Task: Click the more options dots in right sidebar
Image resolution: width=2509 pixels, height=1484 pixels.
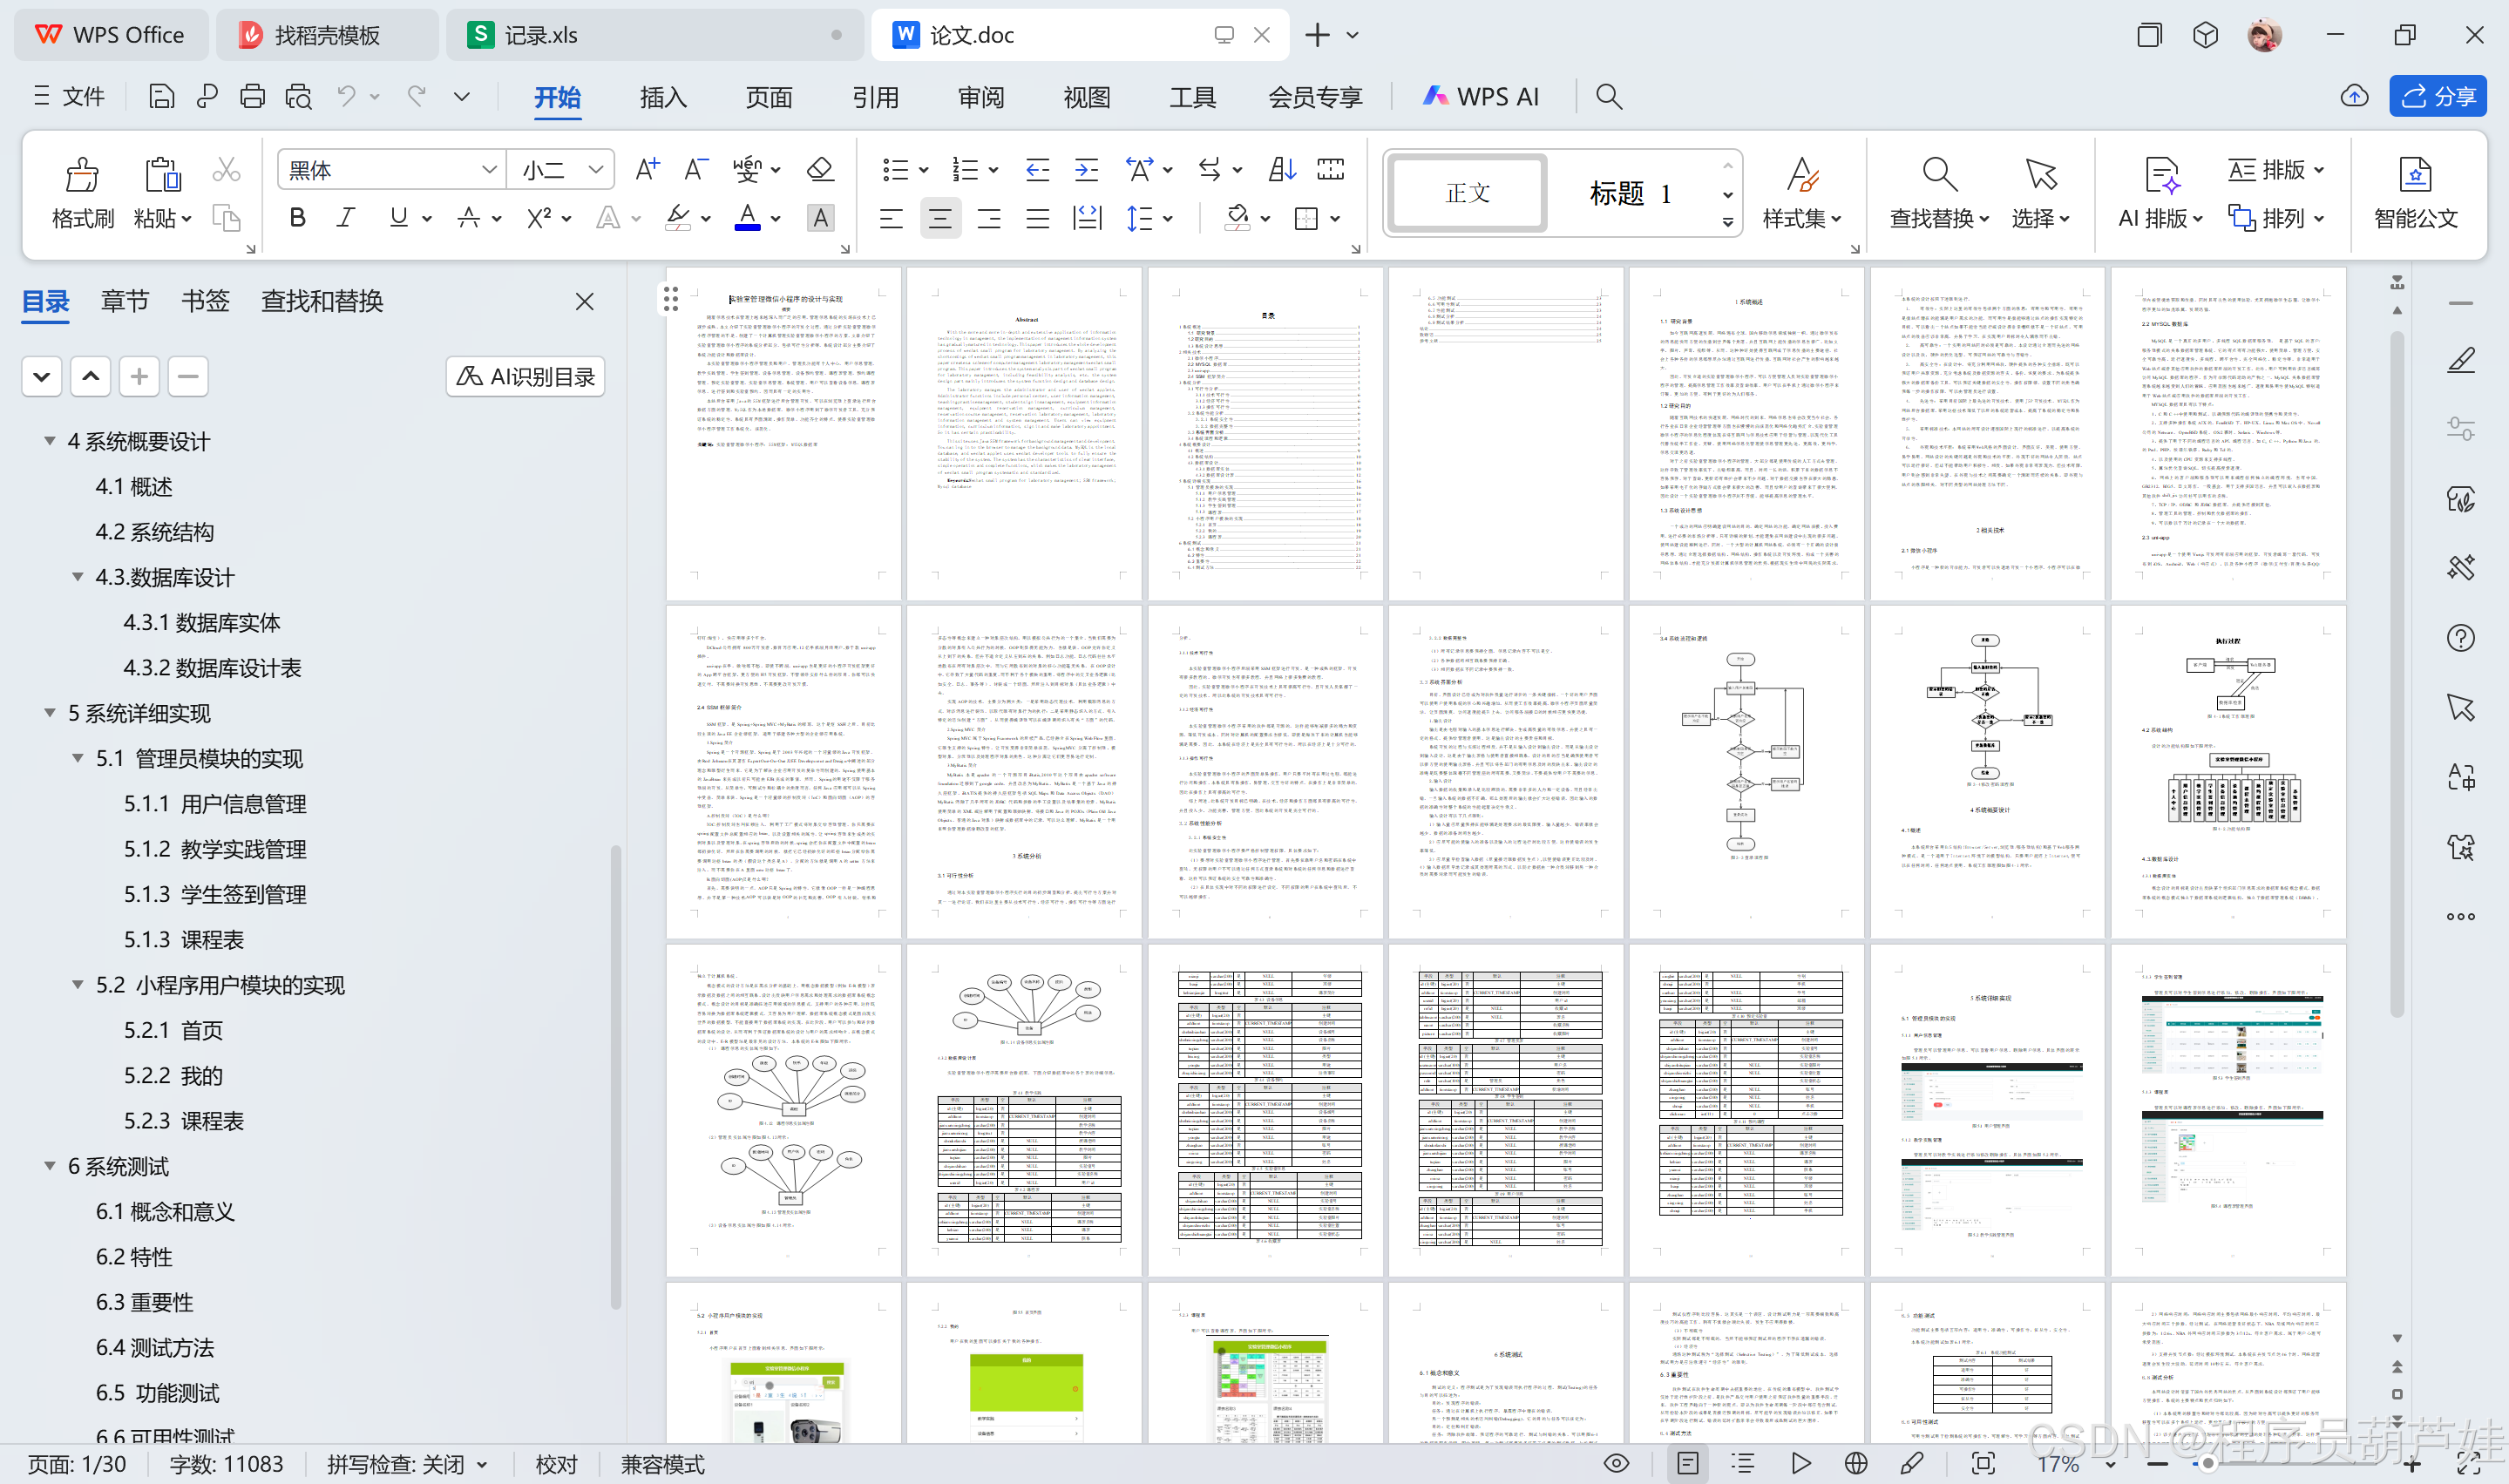Action: coord(2460,917)
